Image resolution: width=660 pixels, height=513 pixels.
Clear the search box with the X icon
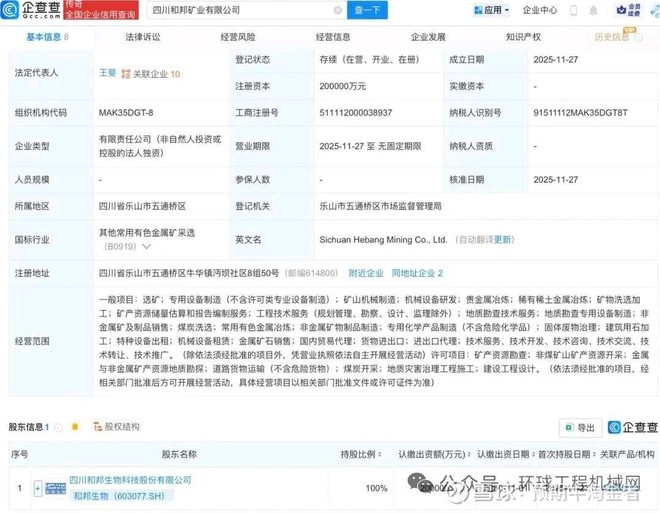point(338,10)
